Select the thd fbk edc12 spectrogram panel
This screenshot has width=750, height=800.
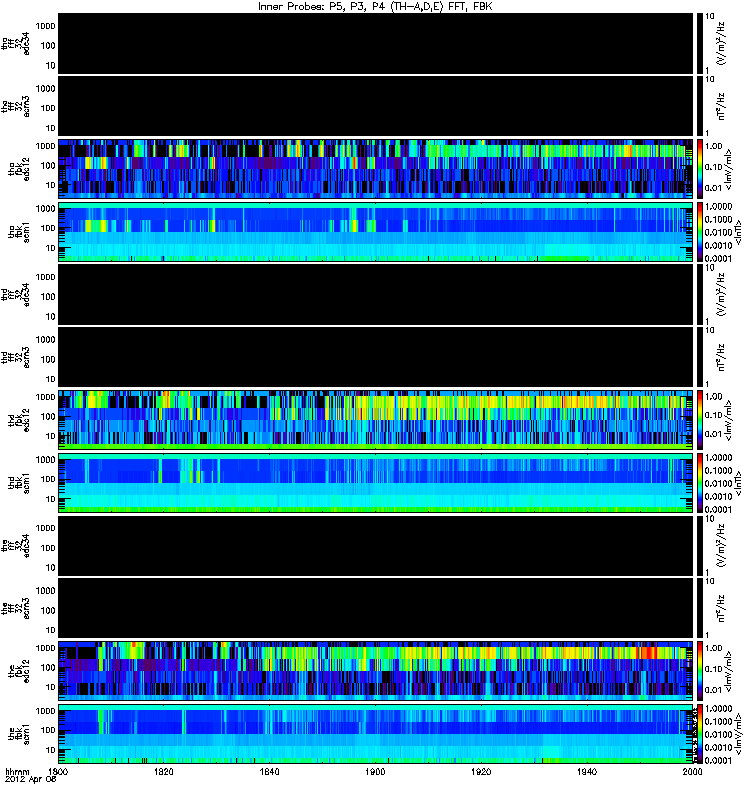tap(376, 420)
